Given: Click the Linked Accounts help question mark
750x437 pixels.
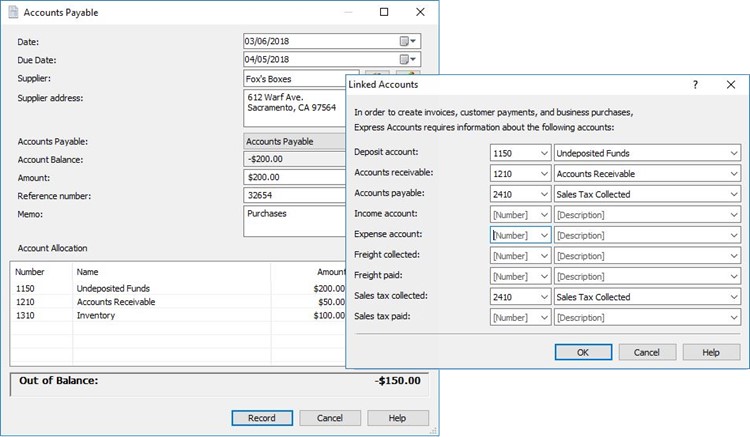Looking at the screenshot, I should pyautogui.click(x=695, y=85).
